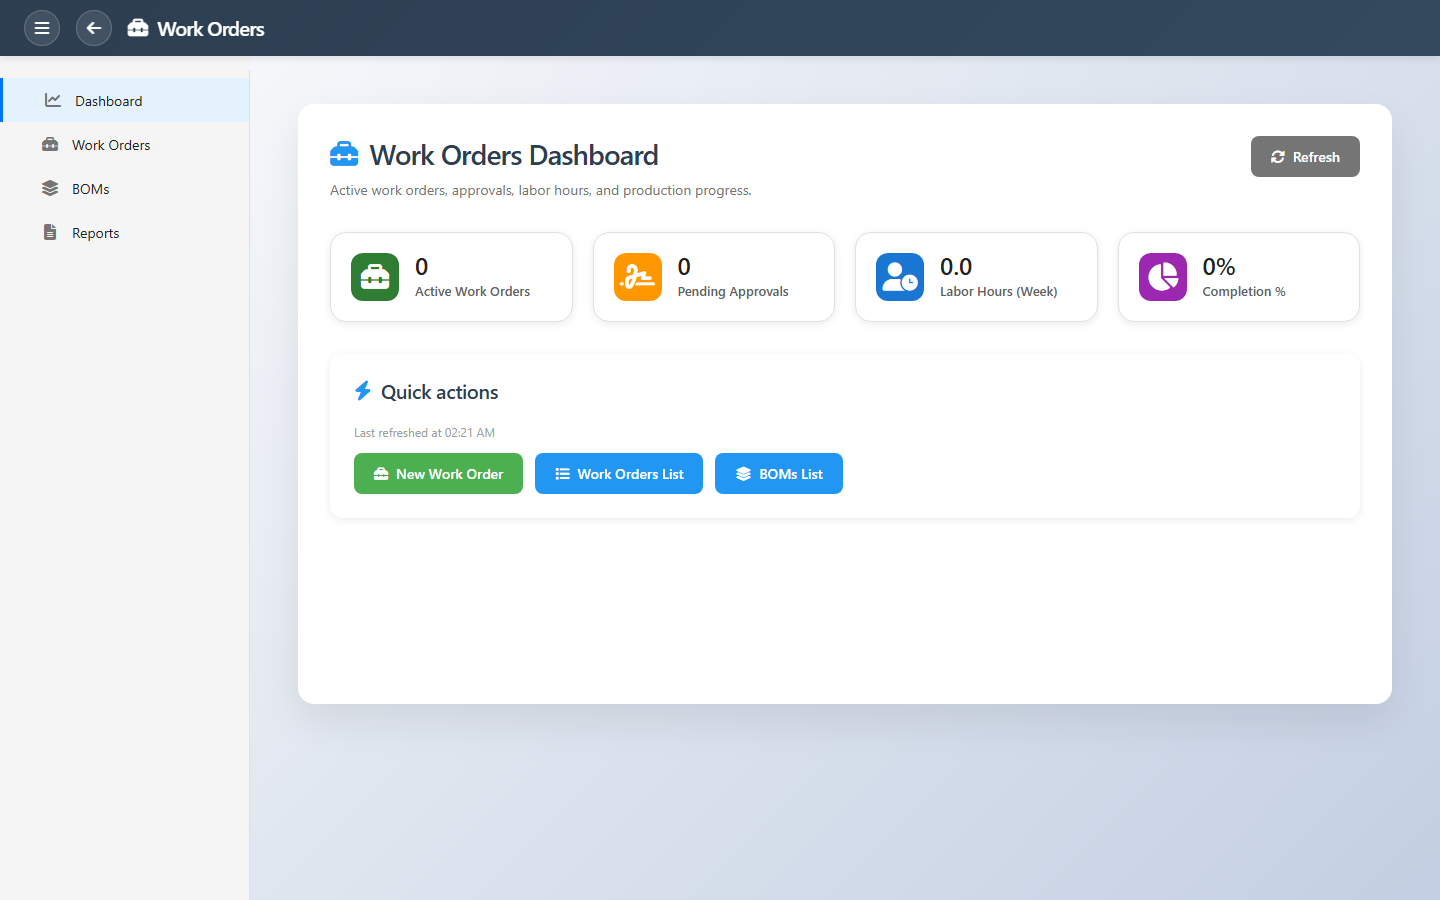Screen dimensions: 1440x900
Task: Click the blue toolbox icon beside dashboard title
Action: (344, 155)
